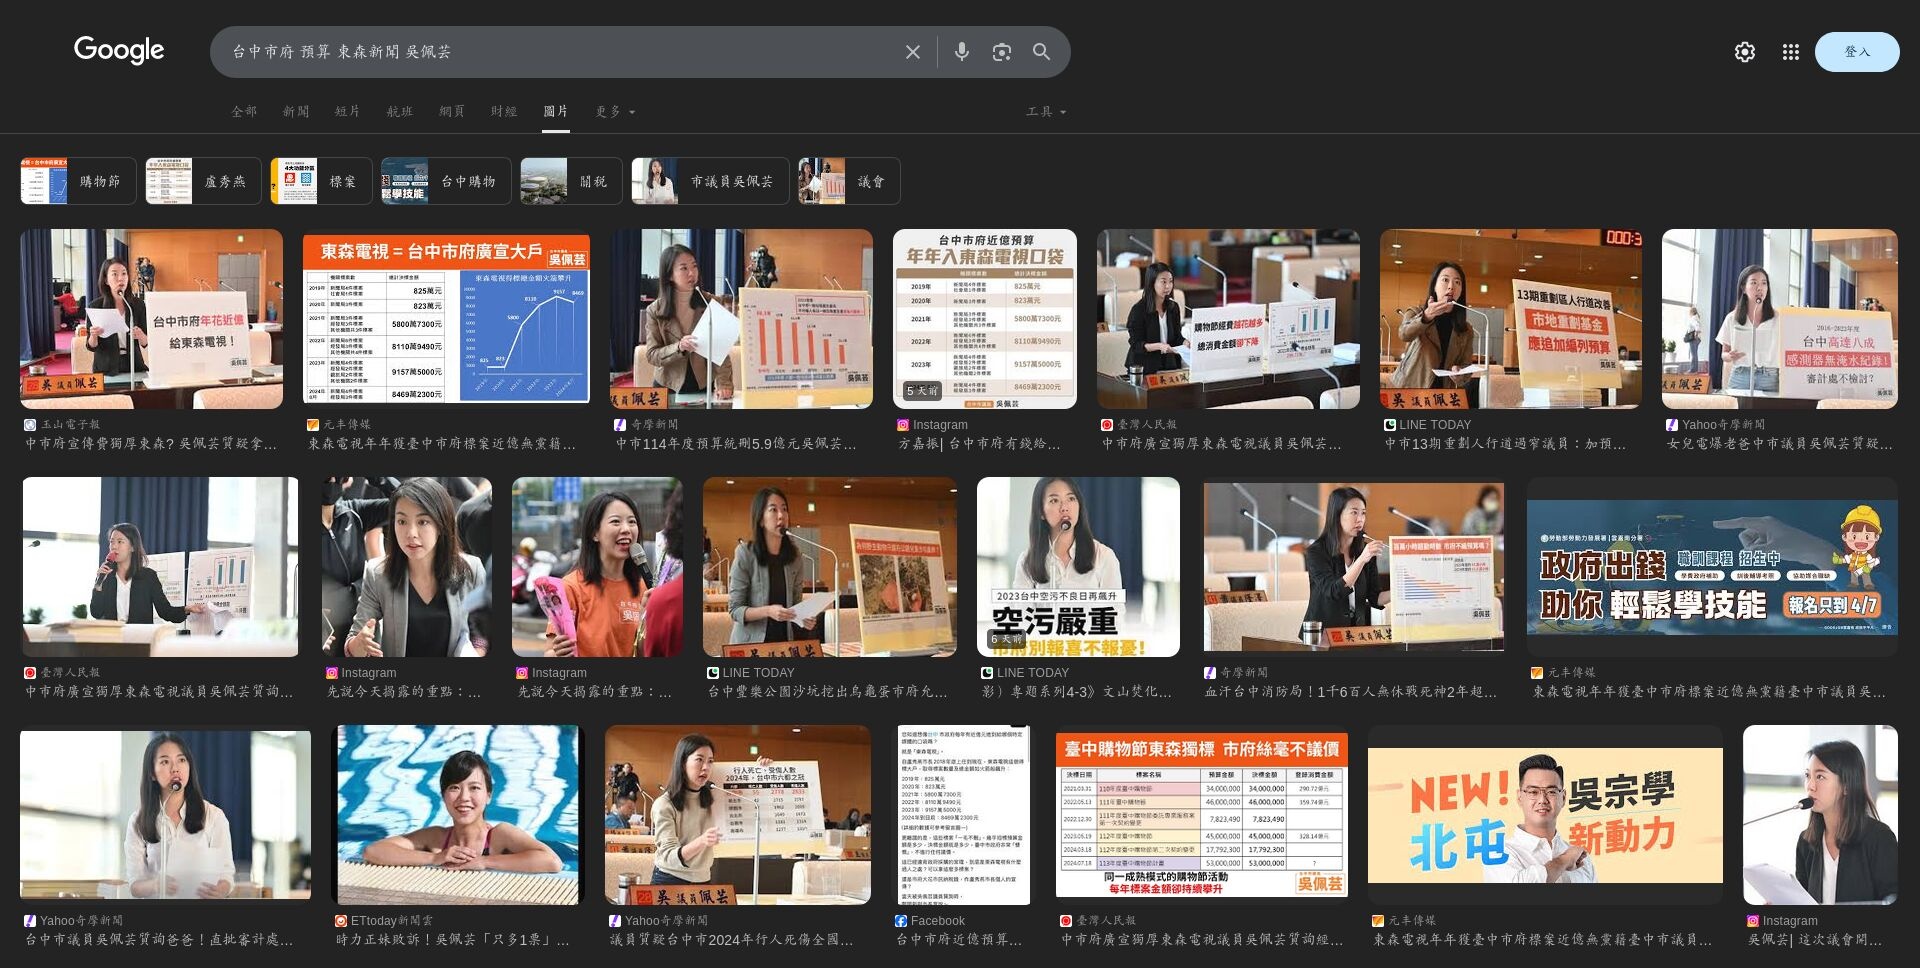Open 空污嚴重 image result
The height and width of the screenshot is (968, 1920).
[x=1078, y=567]
